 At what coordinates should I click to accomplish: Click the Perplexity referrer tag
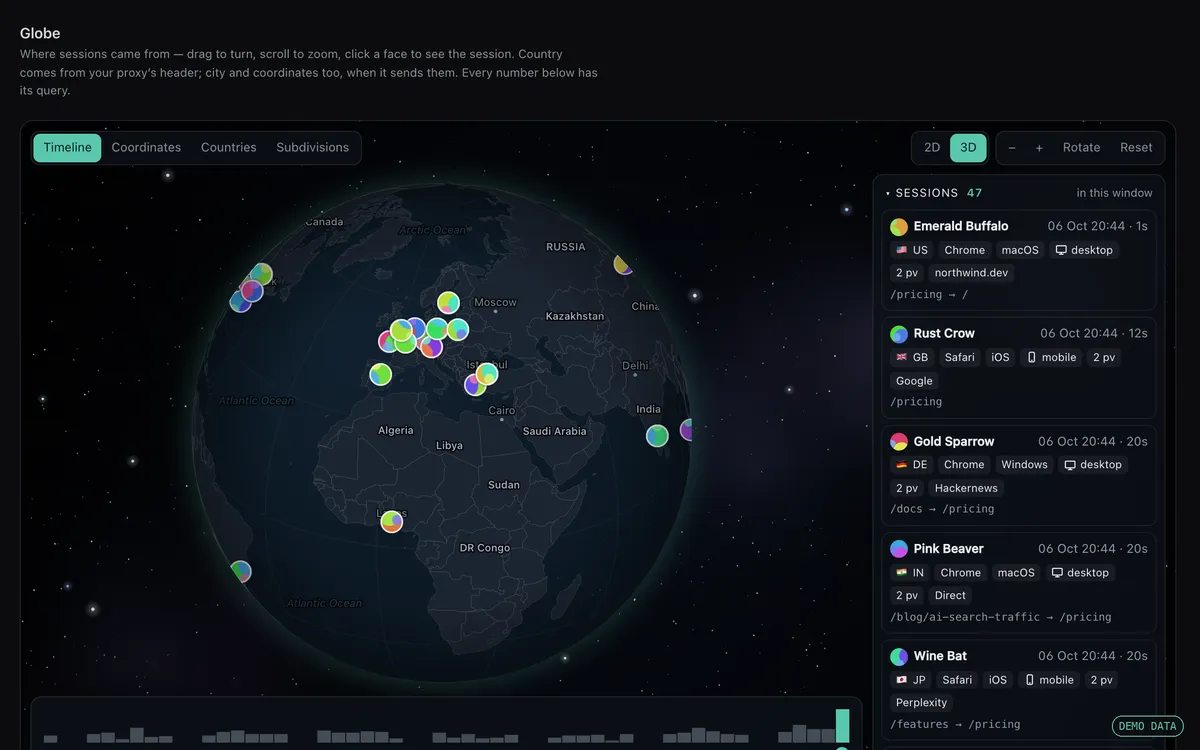pos(922,703)
